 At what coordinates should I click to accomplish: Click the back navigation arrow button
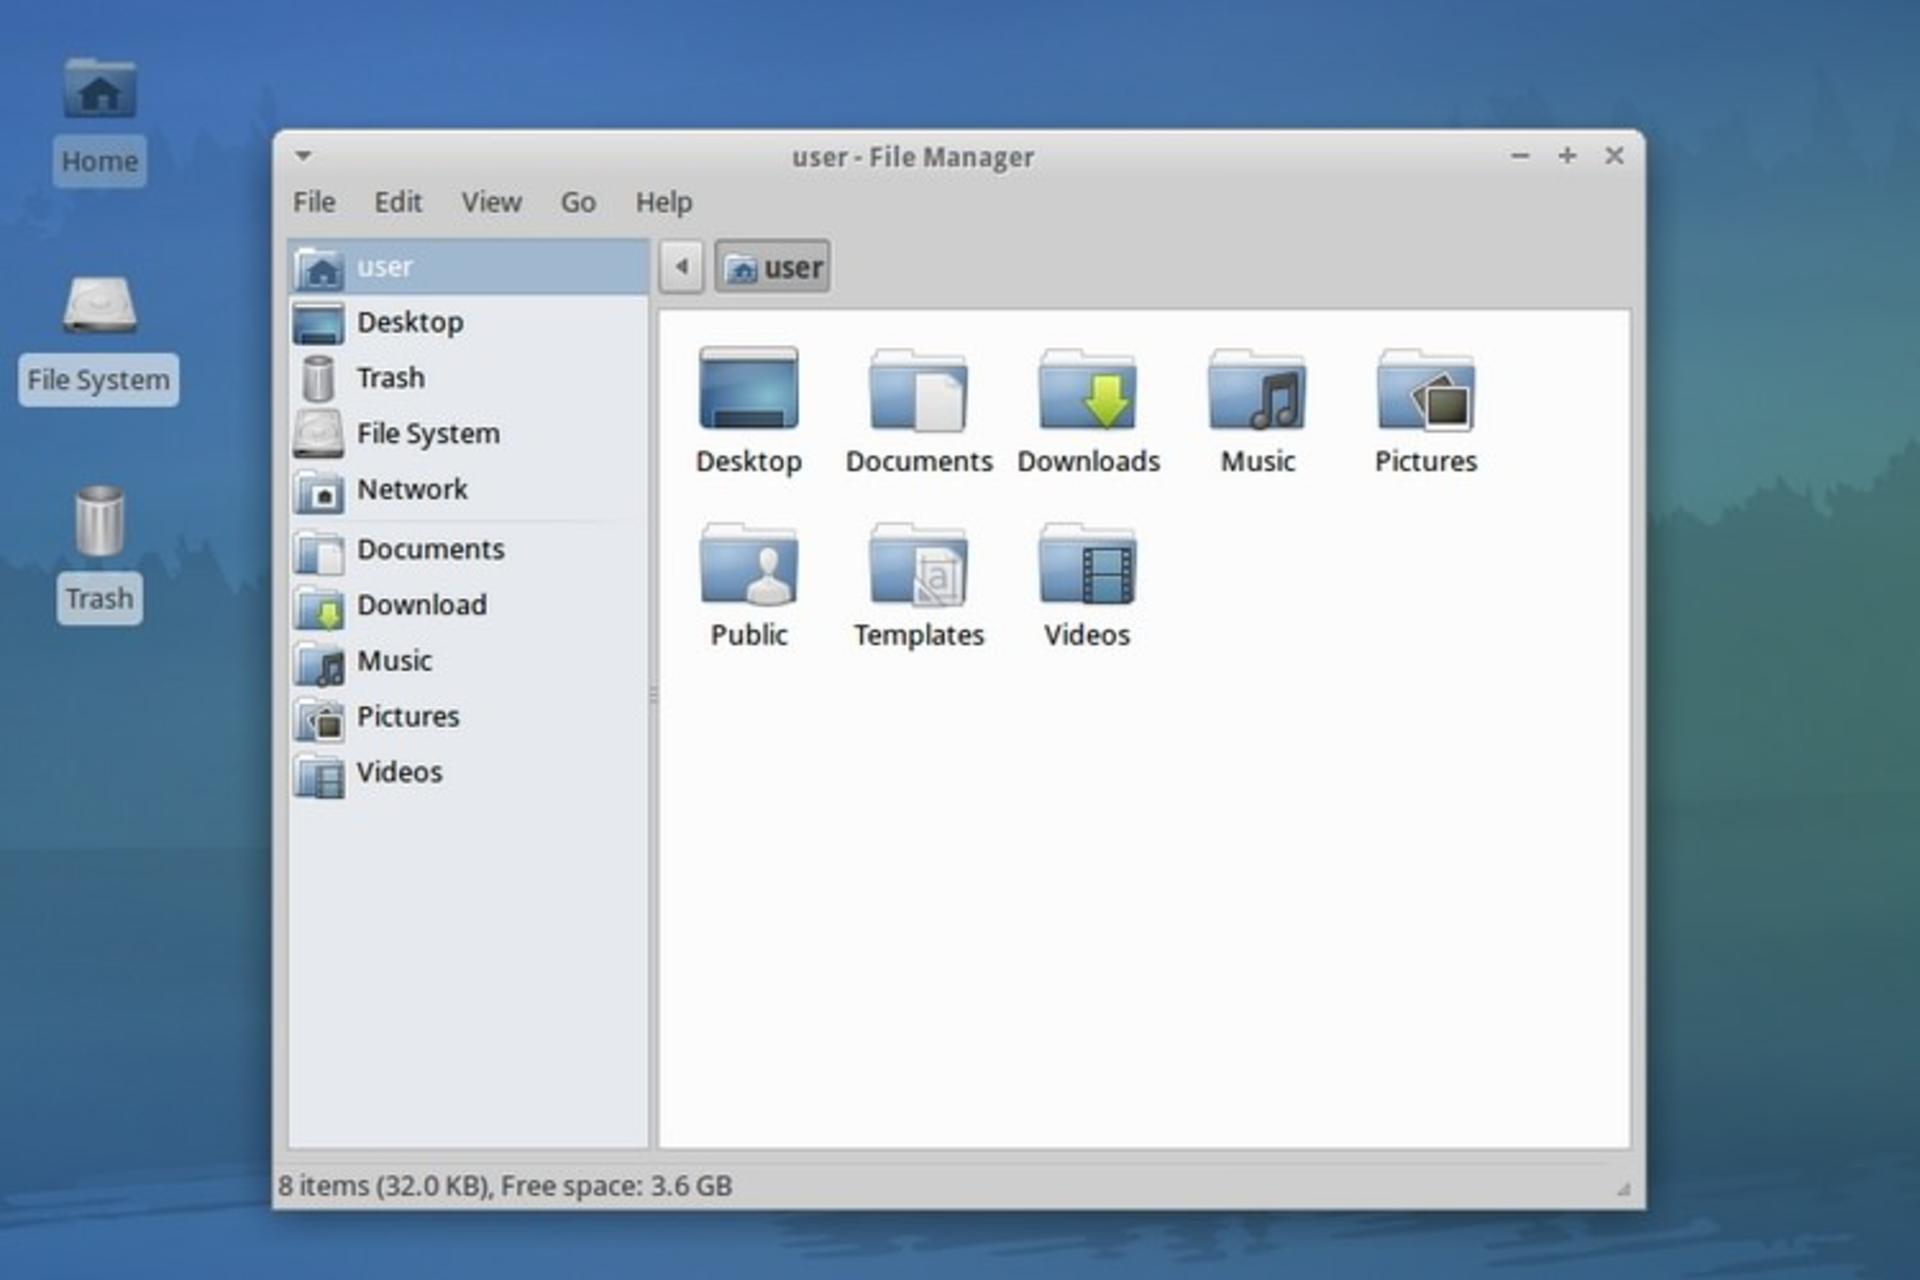coord(682,267)
